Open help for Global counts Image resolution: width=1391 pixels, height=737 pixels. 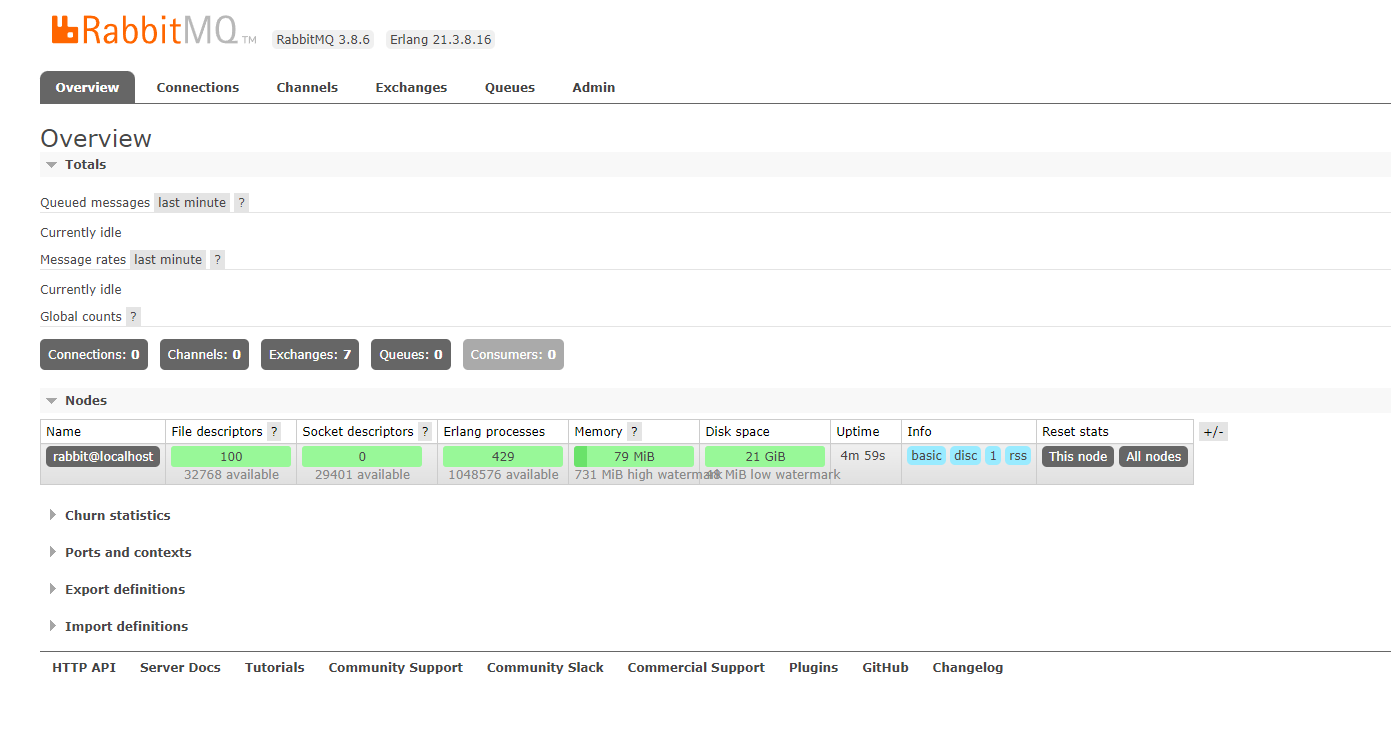tap(133, 316)
